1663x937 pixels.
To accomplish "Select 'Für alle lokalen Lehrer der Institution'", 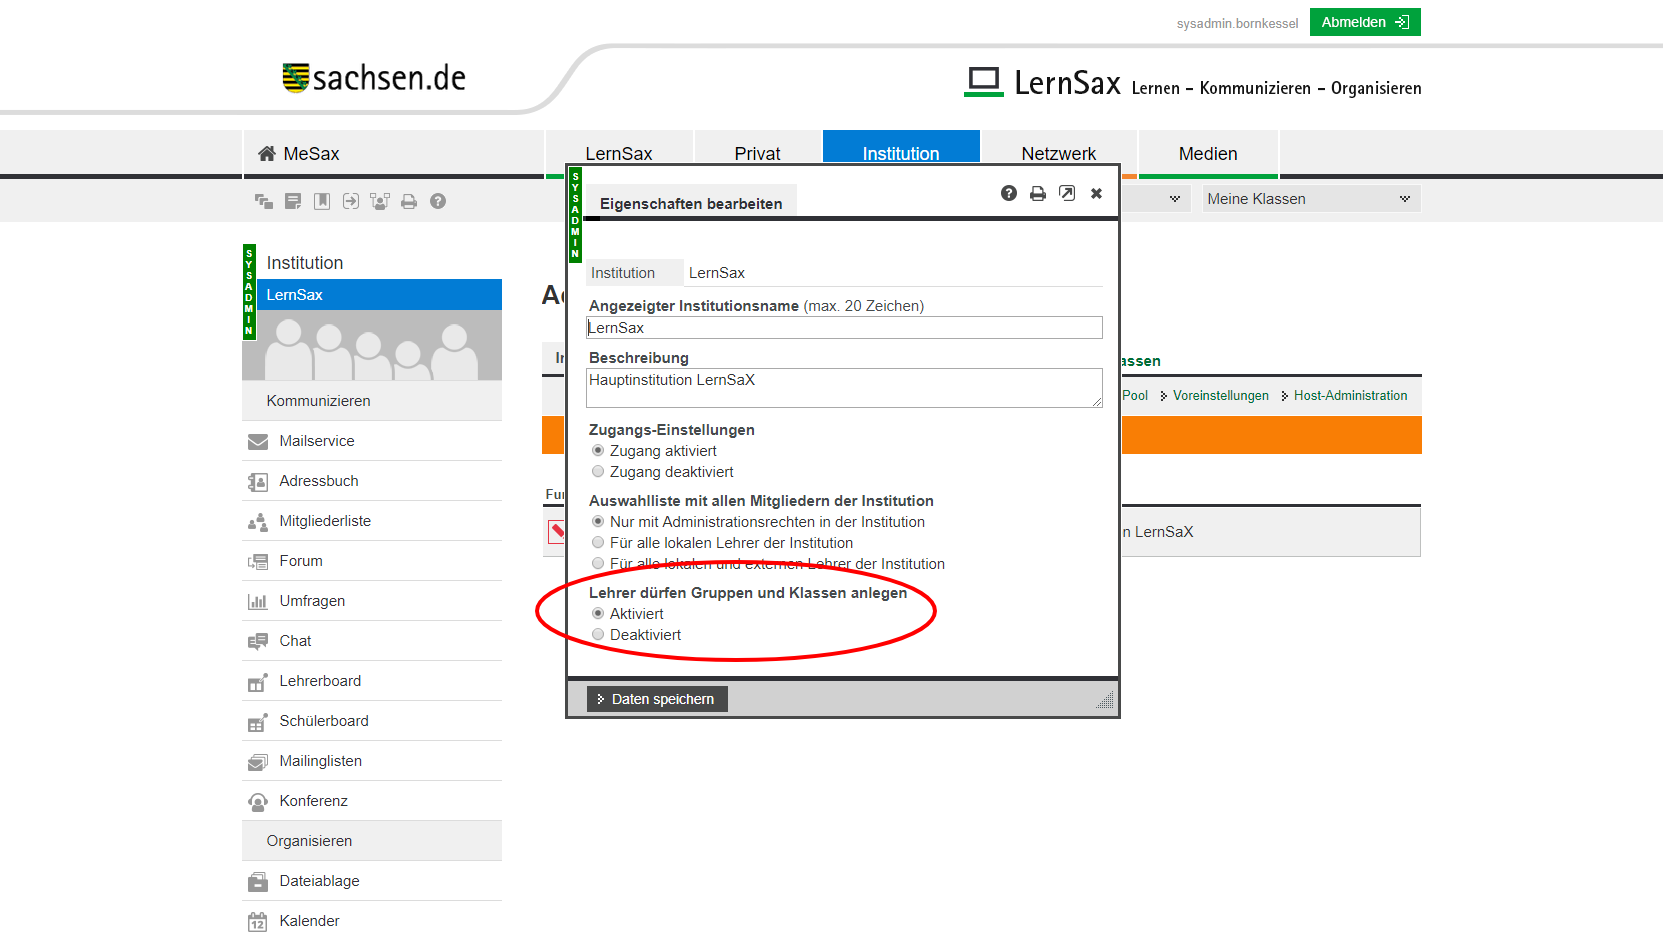I will click(x=598, y=543).
